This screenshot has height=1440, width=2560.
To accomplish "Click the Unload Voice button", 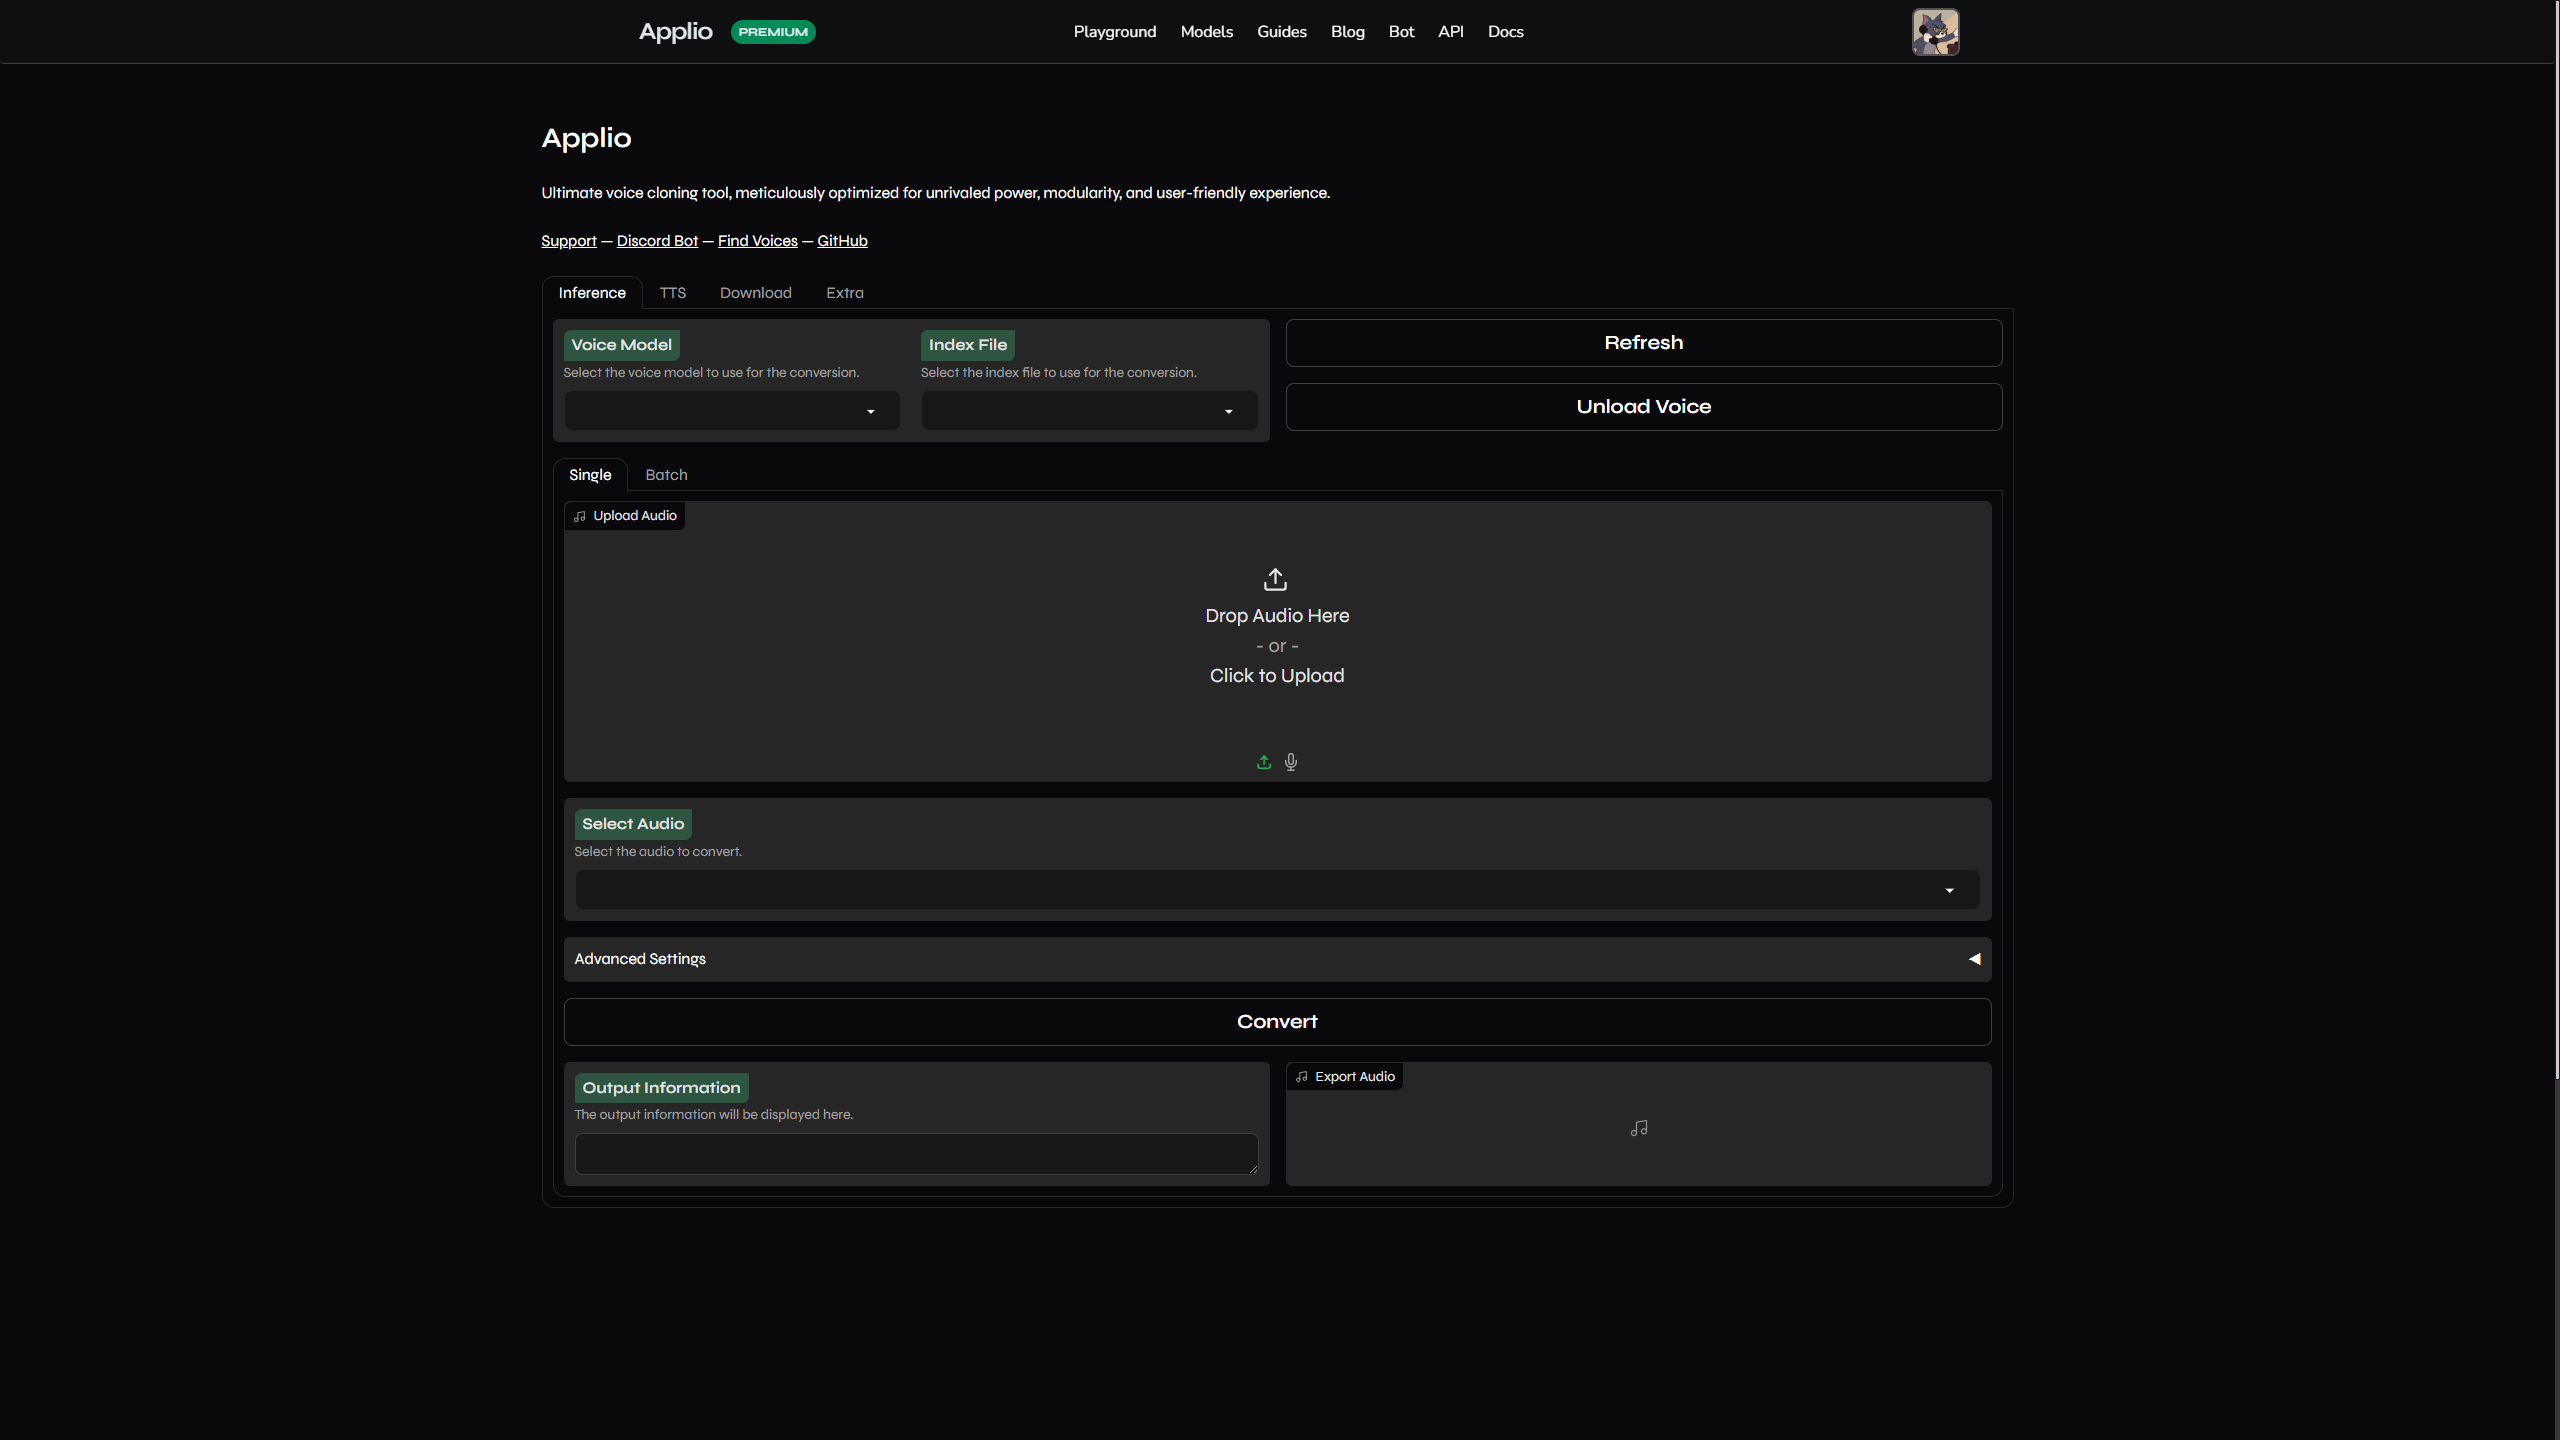I will tap(1643, 407).
